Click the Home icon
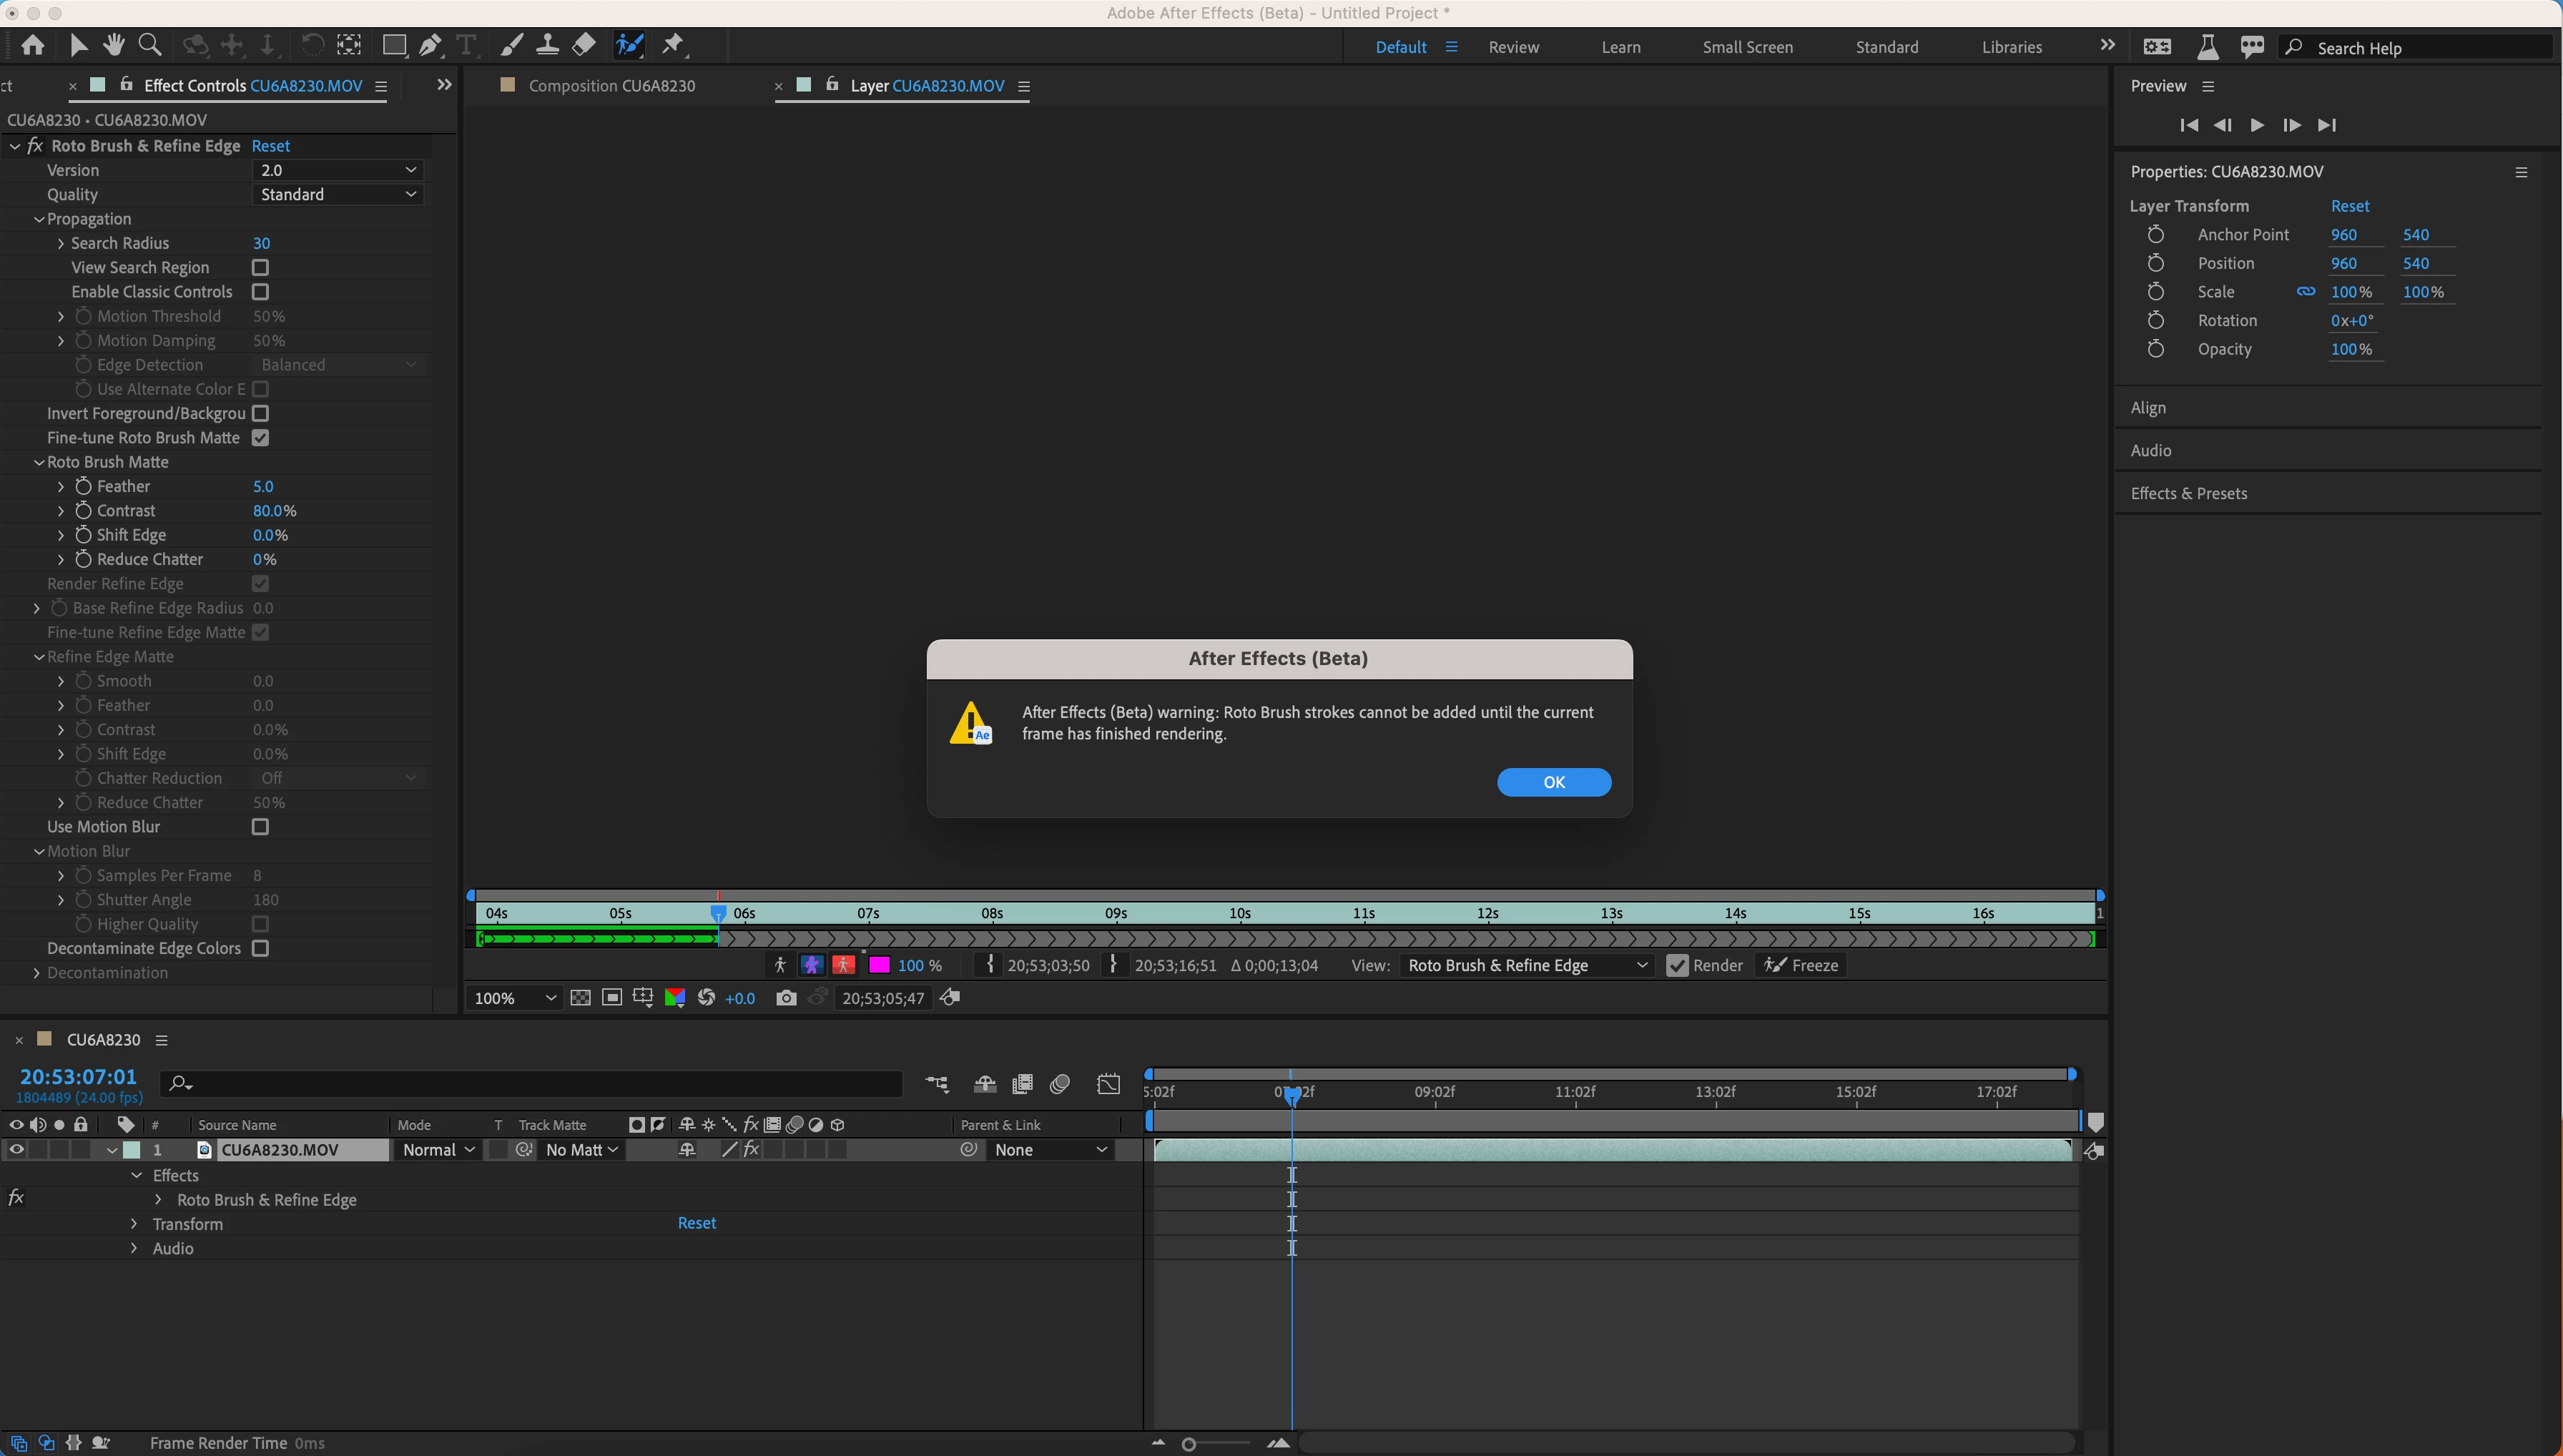2563x1456 pixels. 33,45
